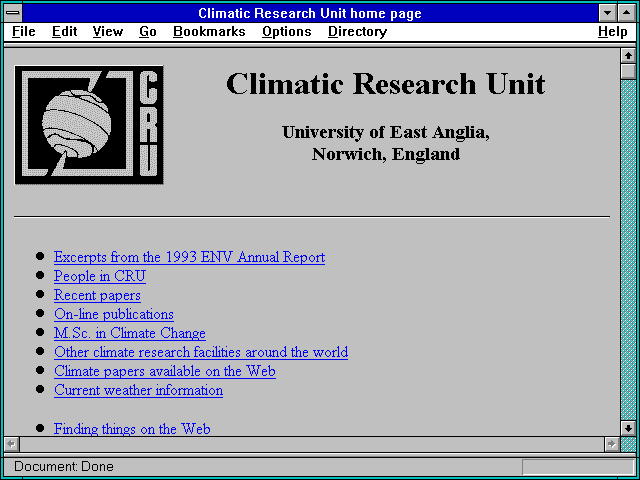Minimize the window with the down-arrow button

[x=607, y=13]
